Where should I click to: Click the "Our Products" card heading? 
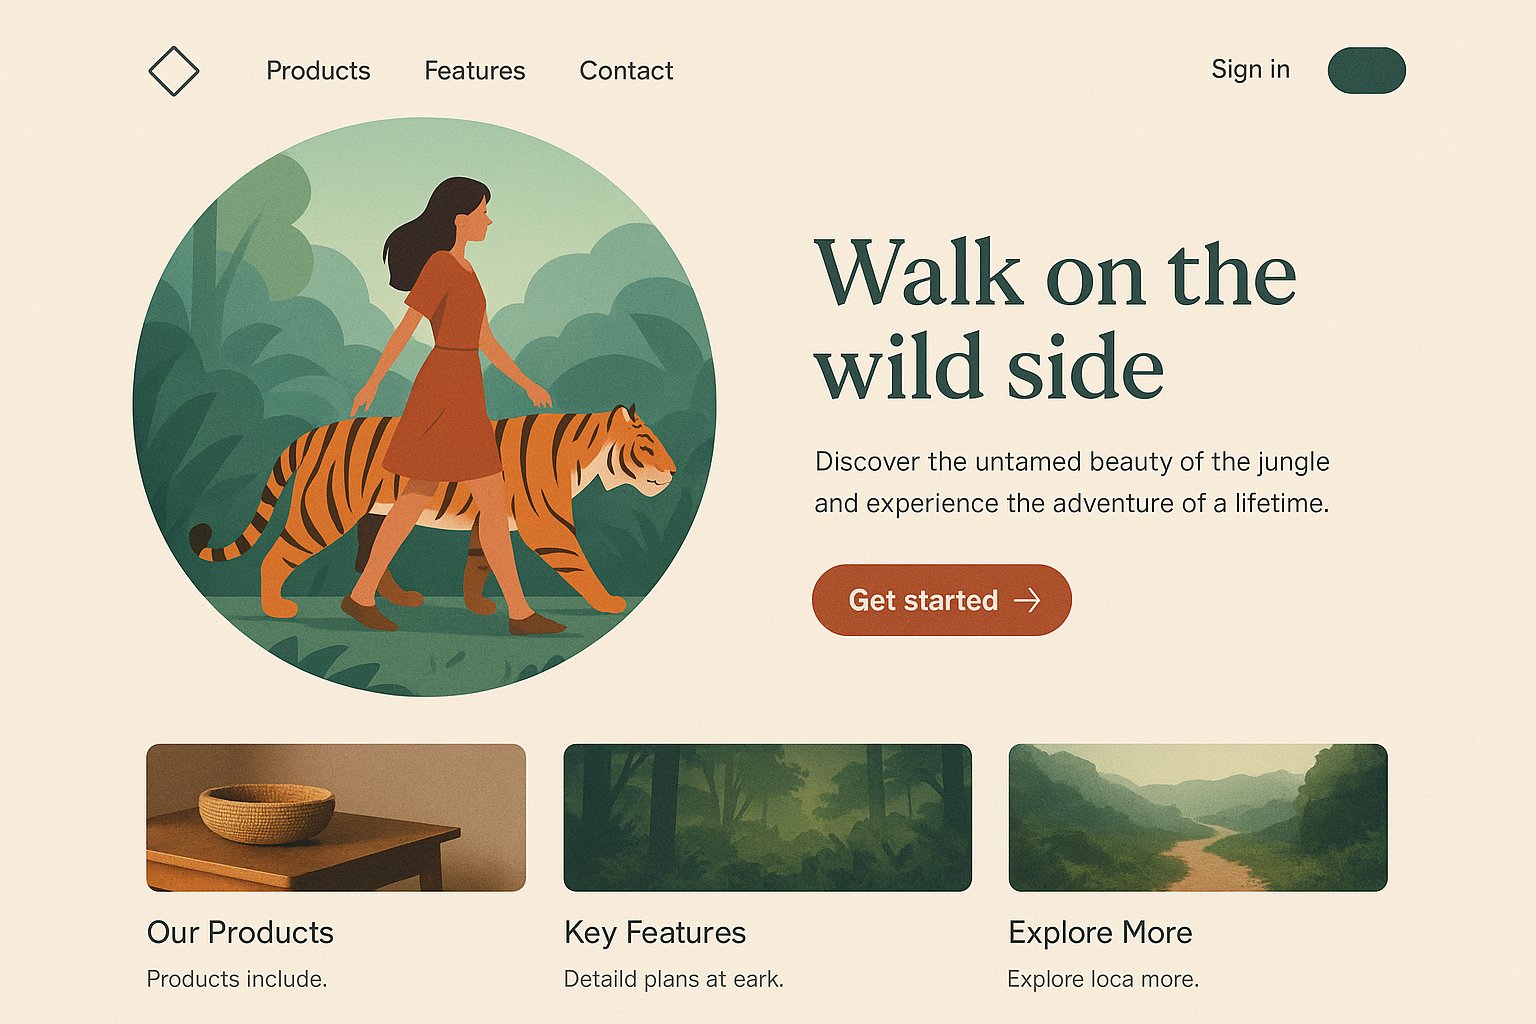click(240, 932)
